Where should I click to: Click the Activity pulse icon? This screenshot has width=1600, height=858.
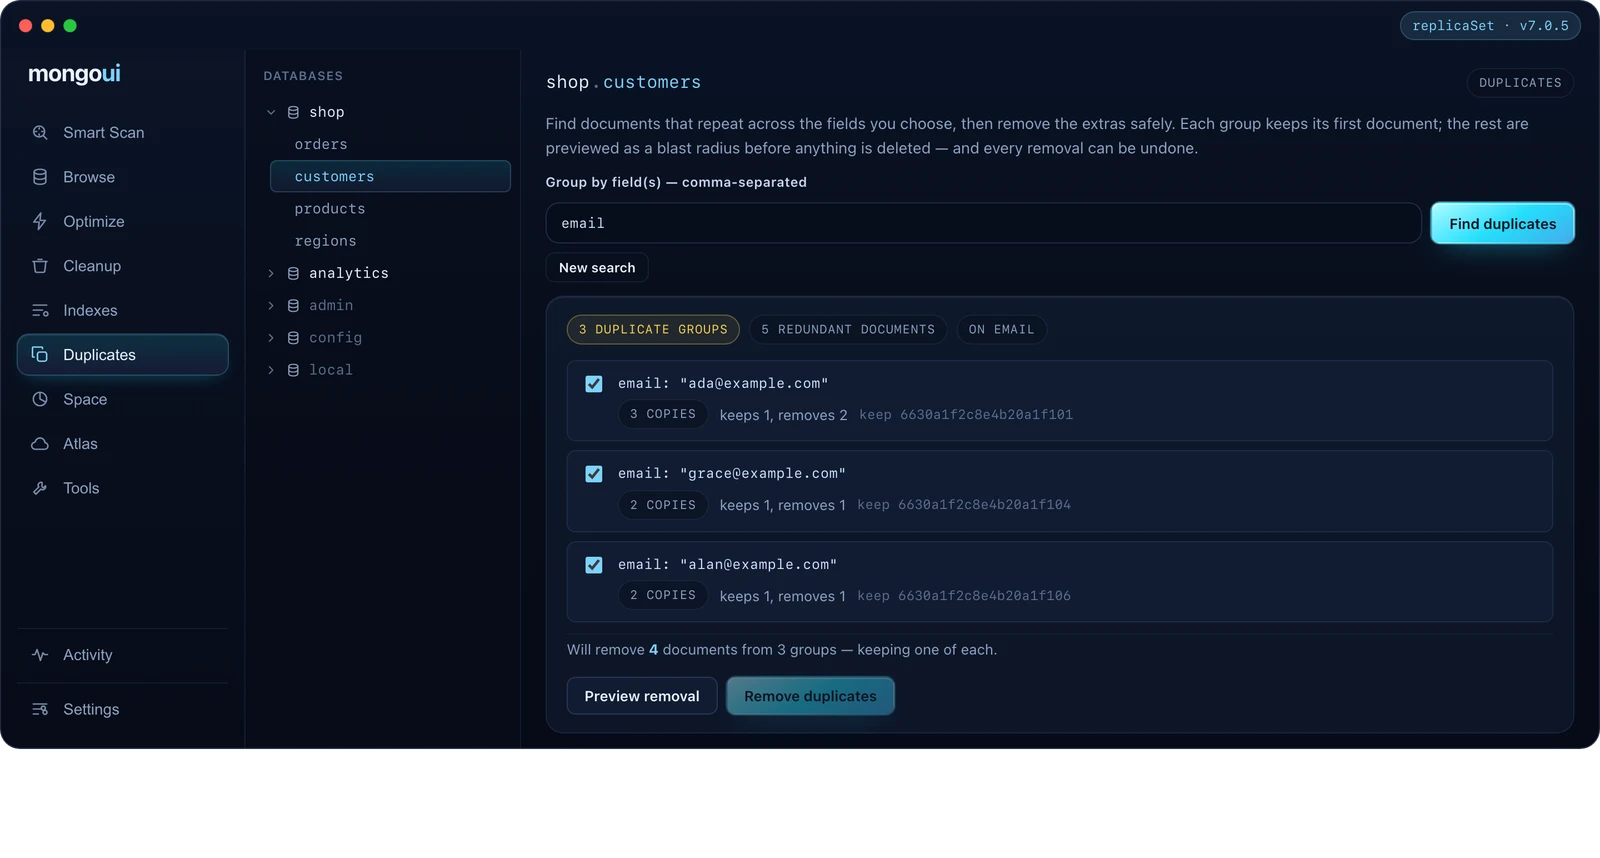coord(40,655)
